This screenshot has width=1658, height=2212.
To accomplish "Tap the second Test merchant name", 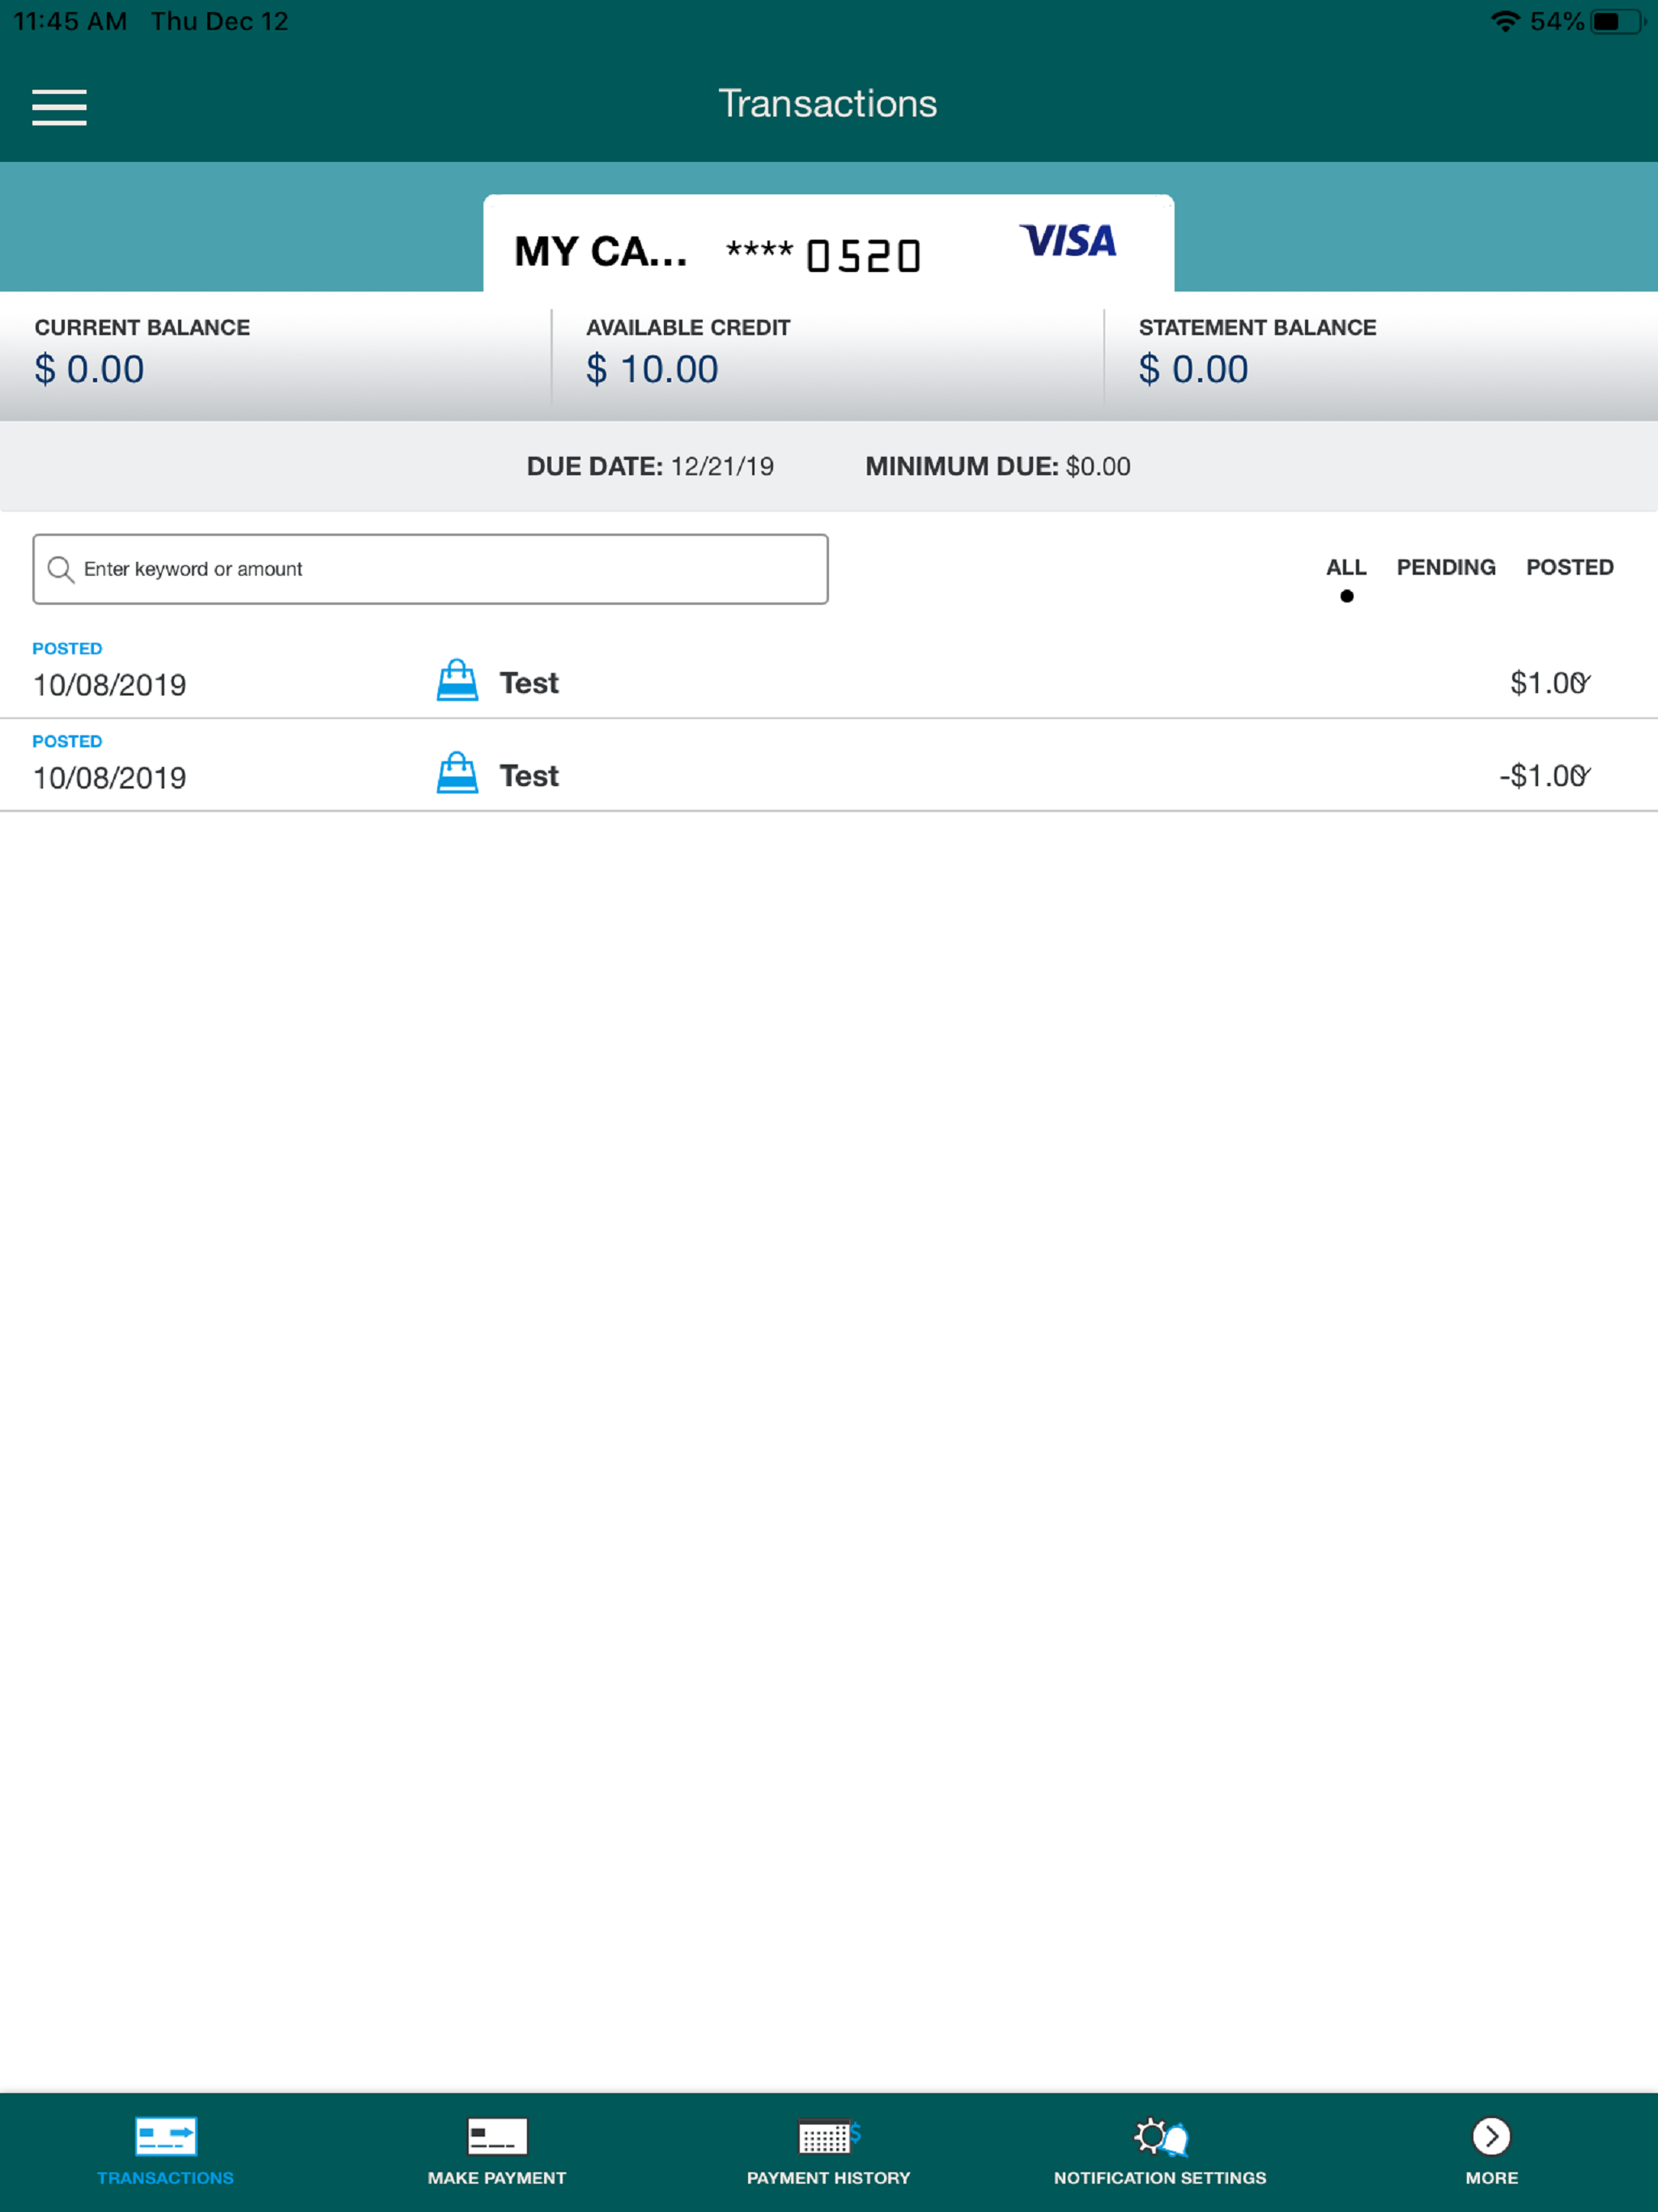I will 529,776.
